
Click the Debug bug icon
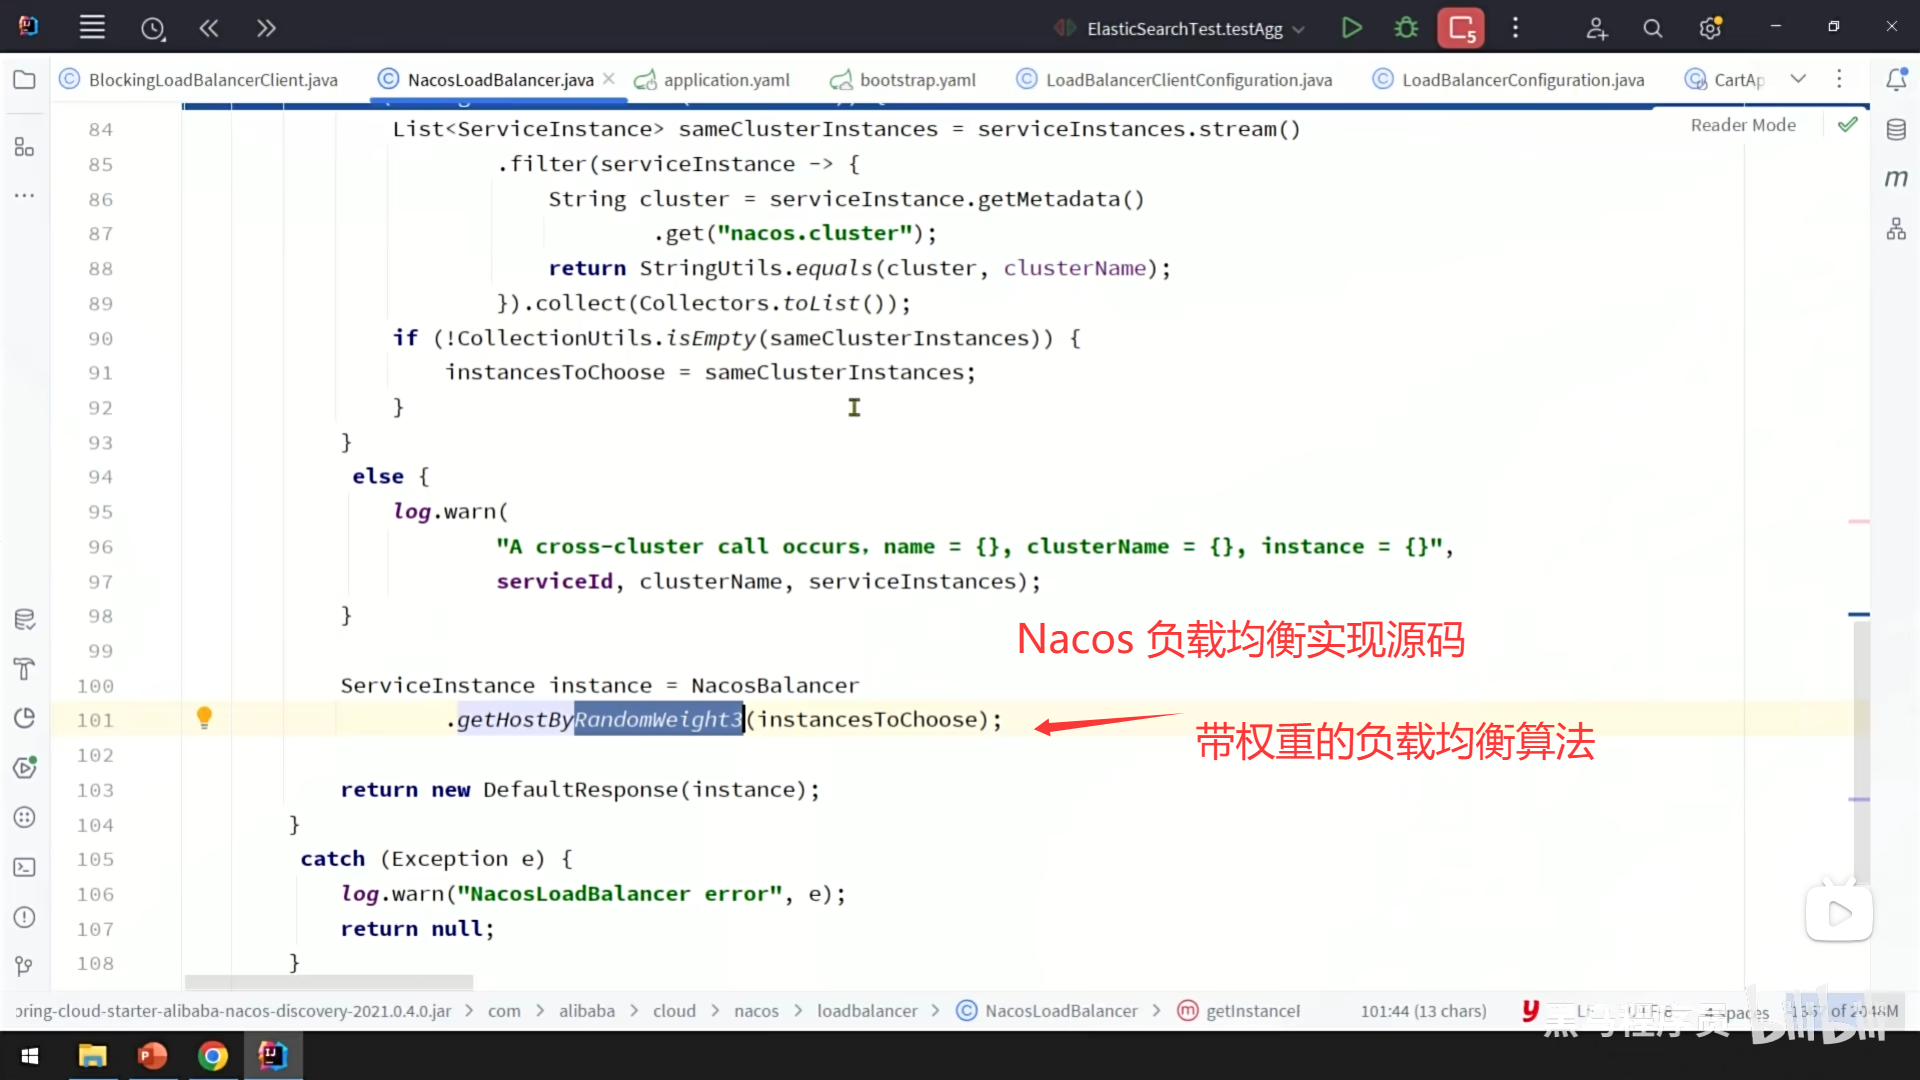tap(1406, 28)
